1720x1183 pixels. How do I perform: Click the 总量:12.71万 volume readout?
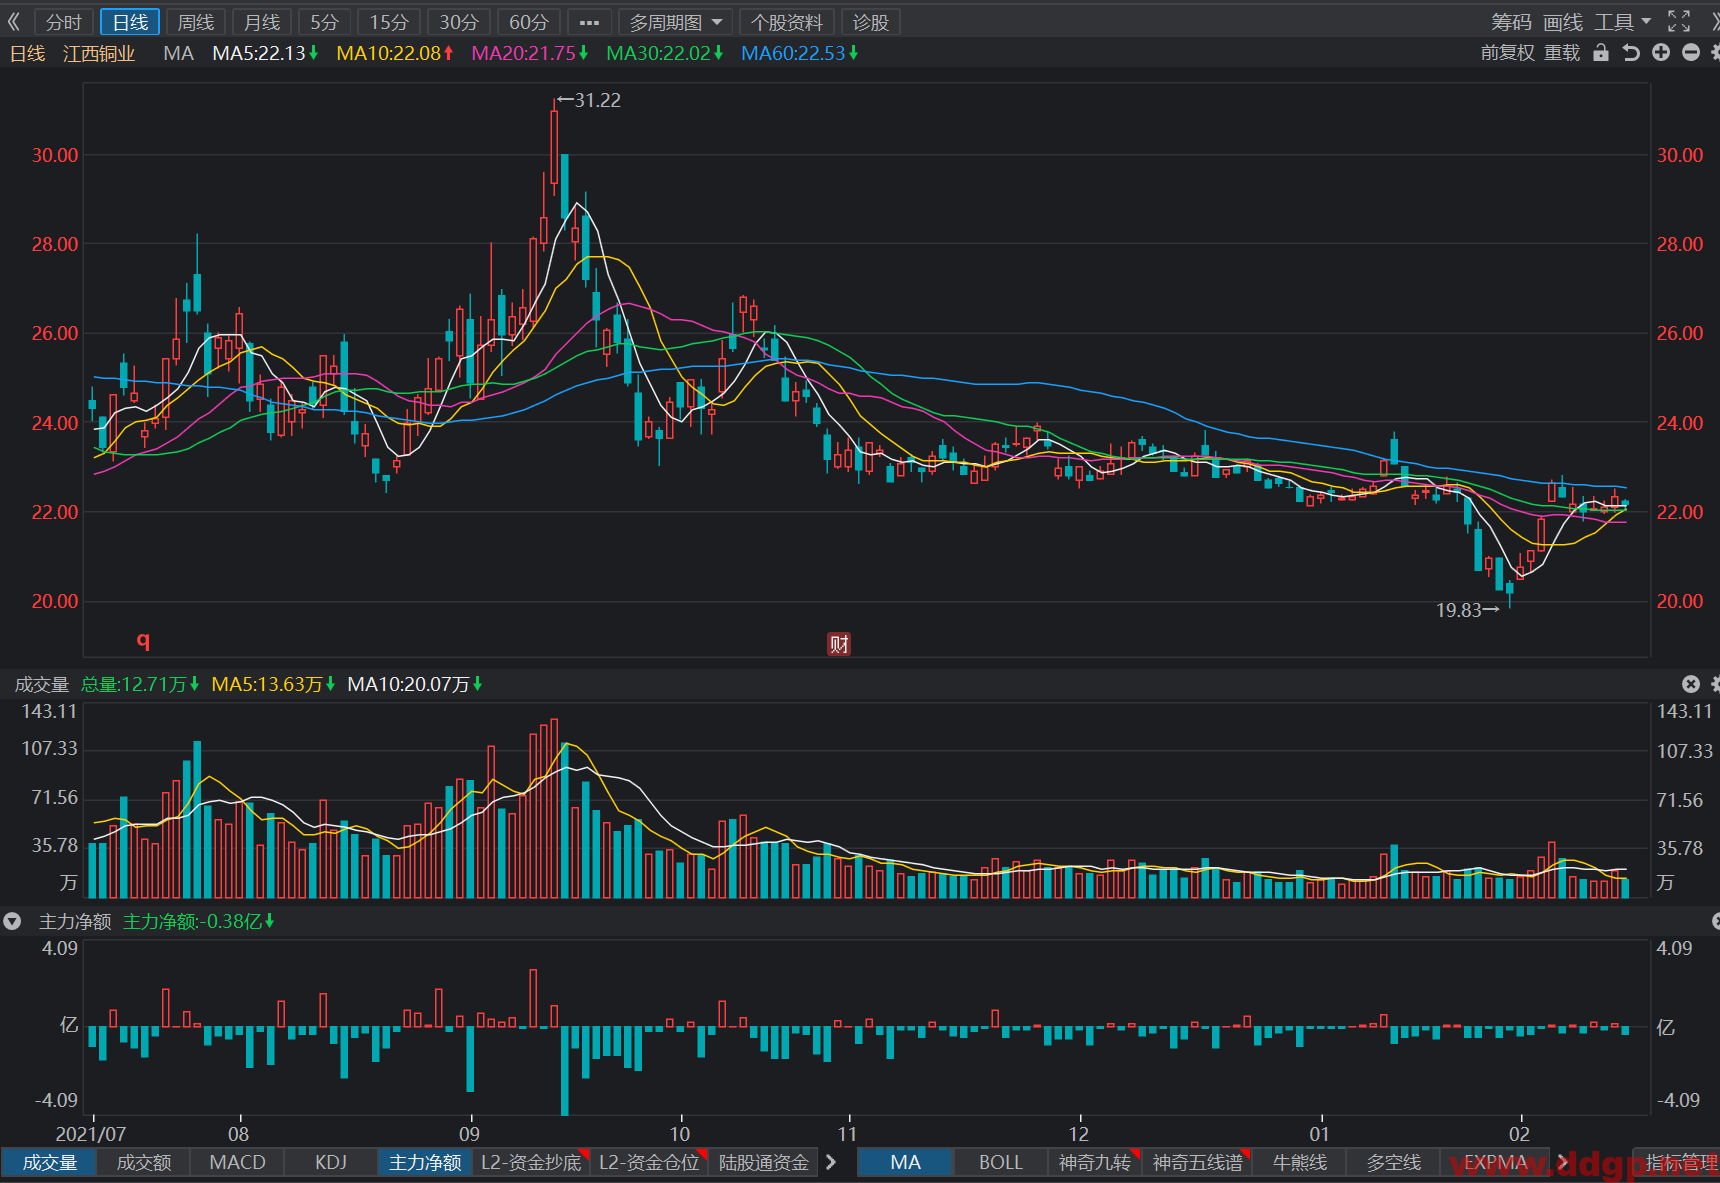click(140, 684)
